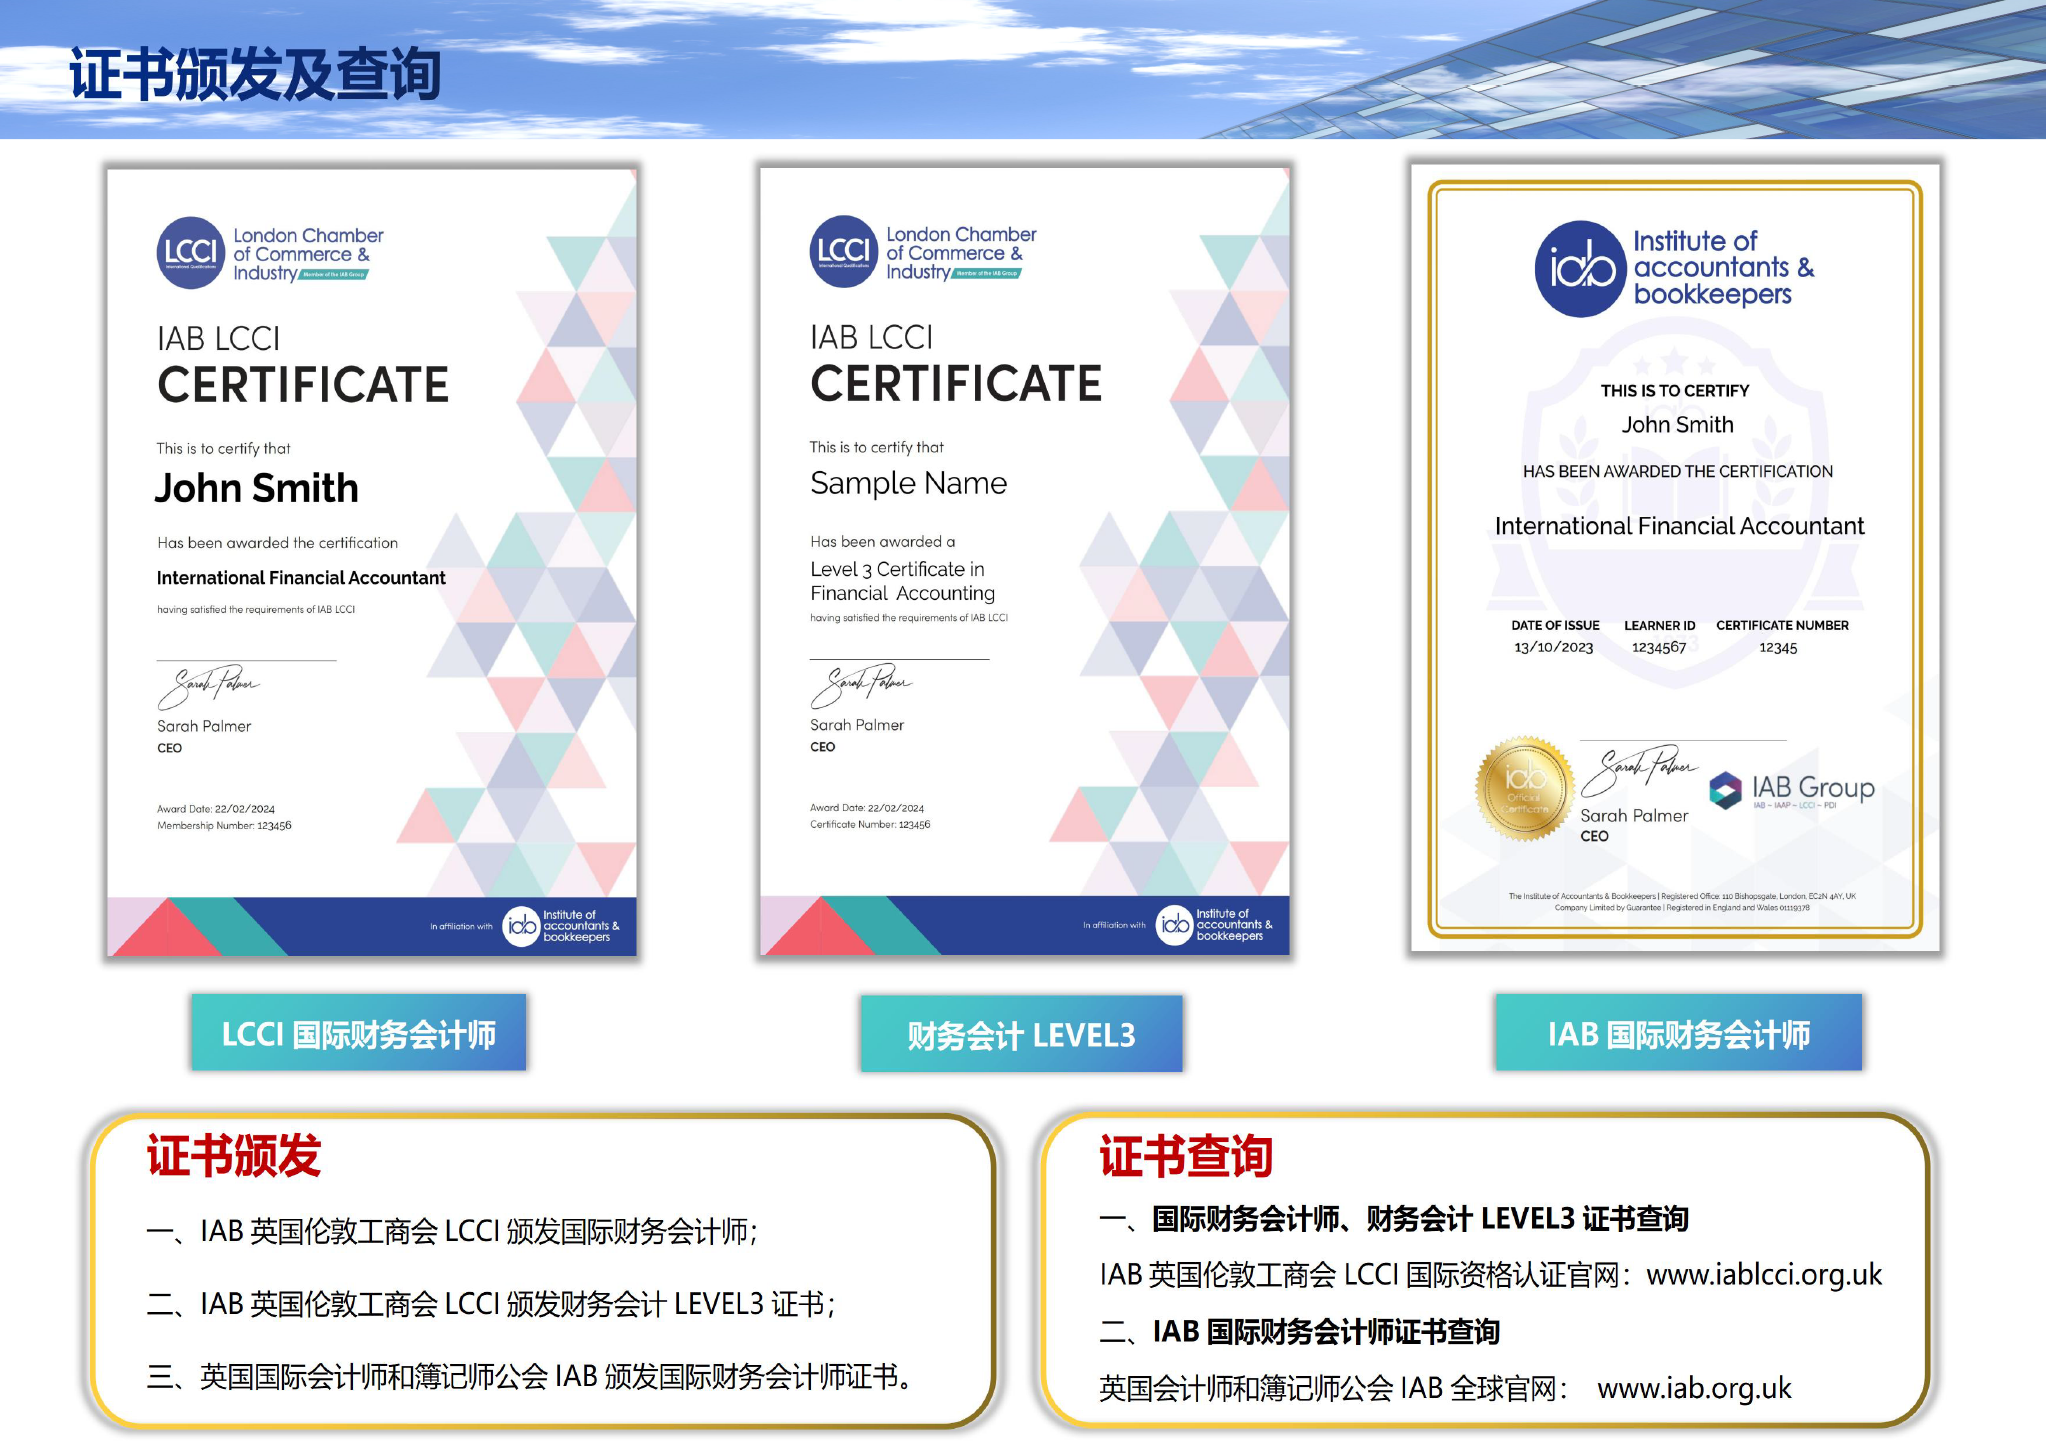
Task: Click Sarah Palmer signature on left certificate
Action: [x=208, y=687]
